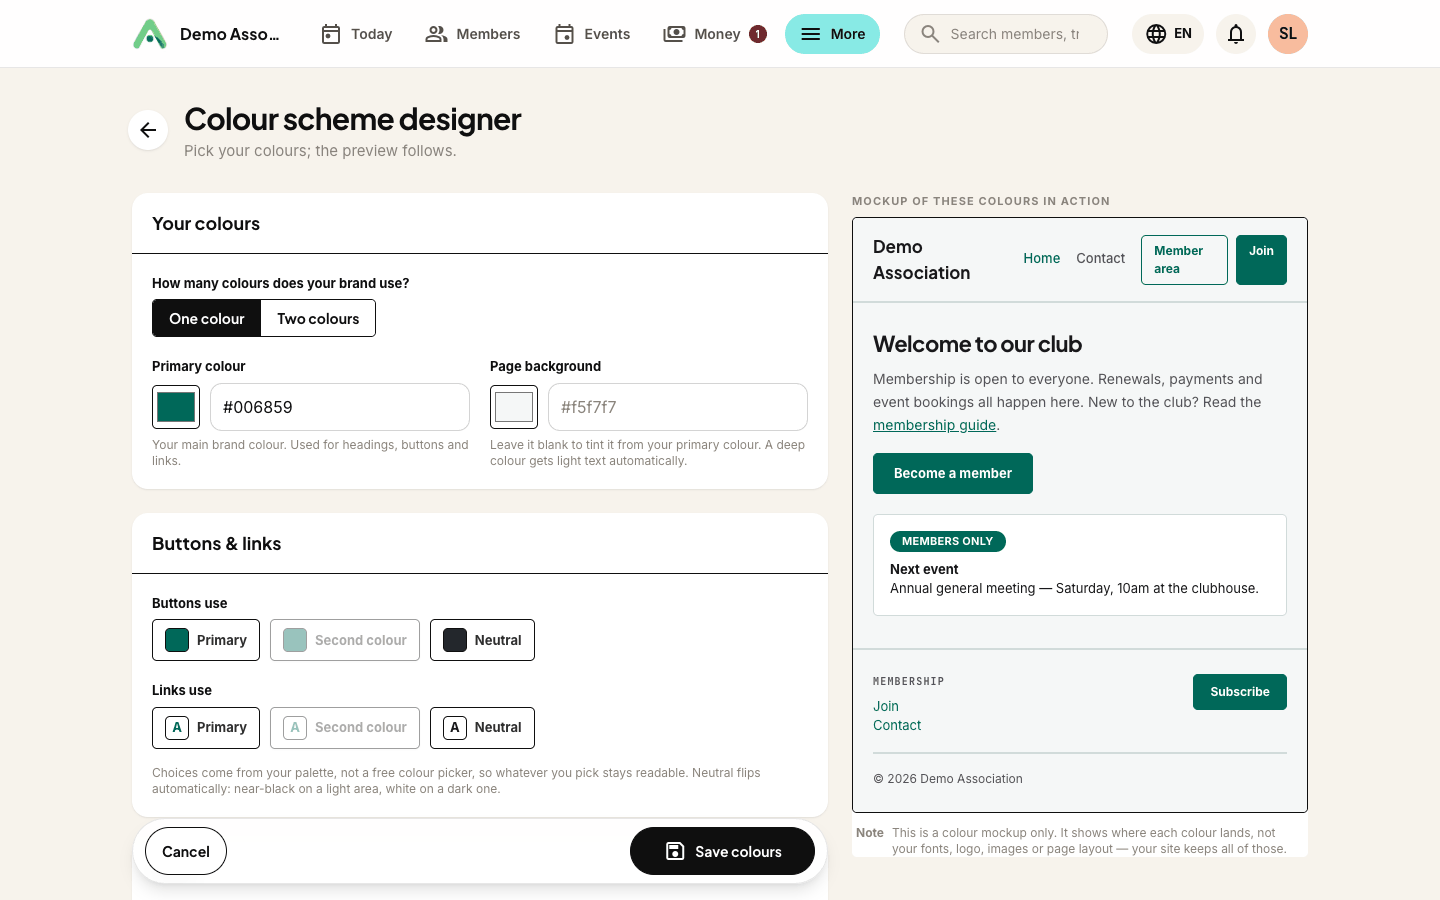The image size is (1440, 900).
Task: Set buttons to use Primary colour
Action: pyautogui.click(x=206, y=640)
